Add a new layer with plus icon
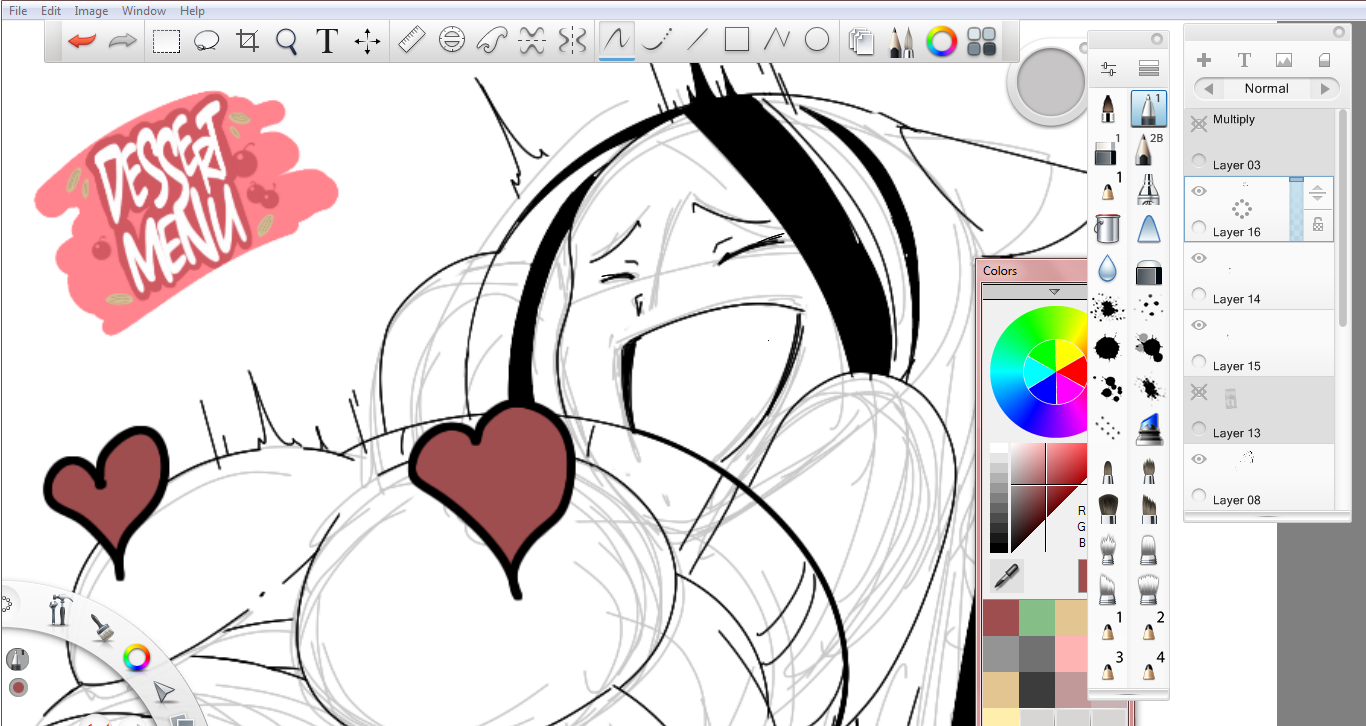Viewport: 1366px width, 726px height. pos(1204,60)
